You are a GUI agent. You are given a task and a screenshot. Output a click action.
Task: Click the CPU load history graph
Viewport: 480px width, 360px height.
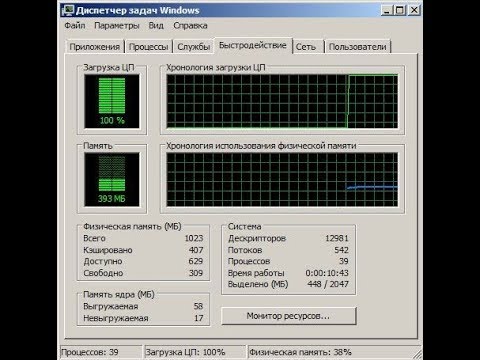[282, 101]
